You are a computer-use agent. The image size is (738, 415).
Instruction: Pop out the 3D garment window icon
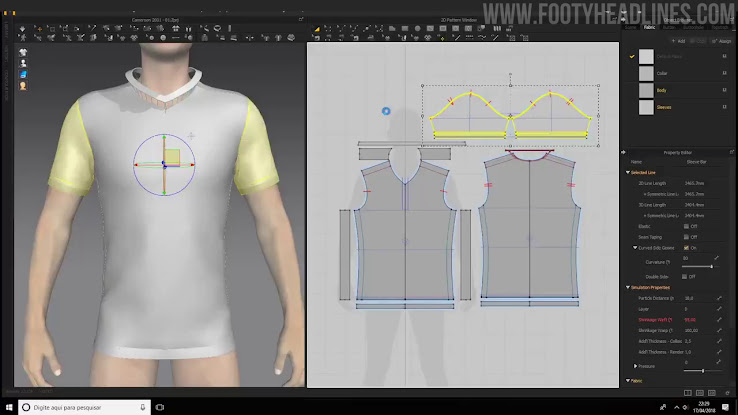pos(301,19)
